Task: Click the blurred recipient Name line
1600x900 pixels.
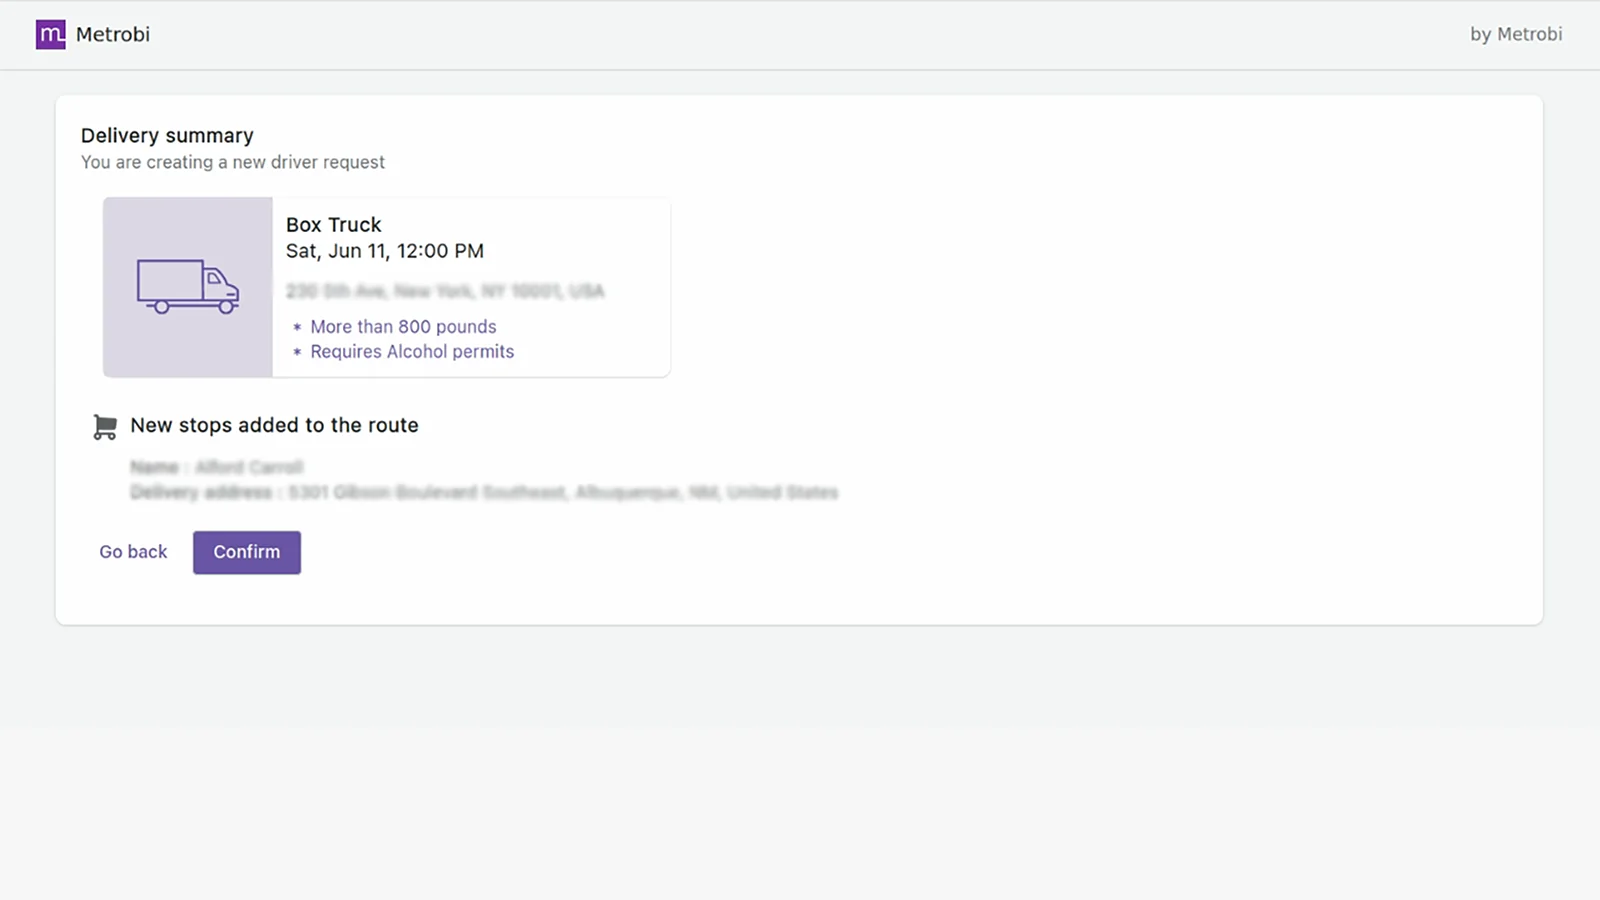Action: pyautogui.click(x=217, y=467)
